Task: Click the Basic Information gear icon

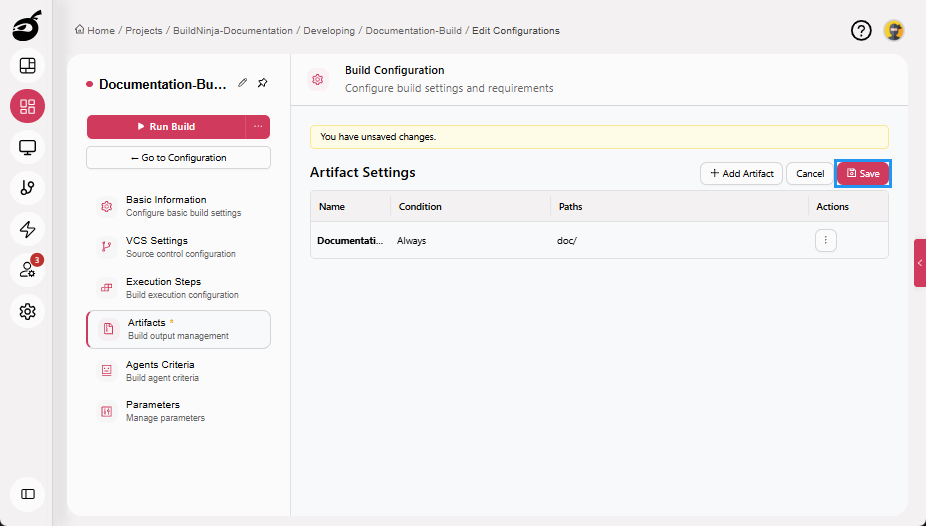Action: [107, 206]
